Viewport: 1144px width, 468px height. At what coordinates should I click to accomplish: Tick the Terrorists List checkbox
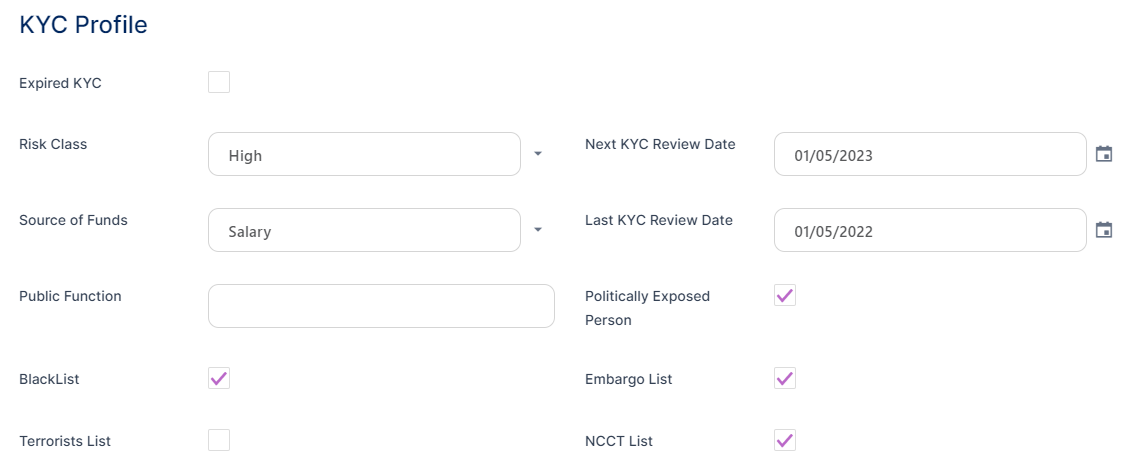tap(219, 440)
